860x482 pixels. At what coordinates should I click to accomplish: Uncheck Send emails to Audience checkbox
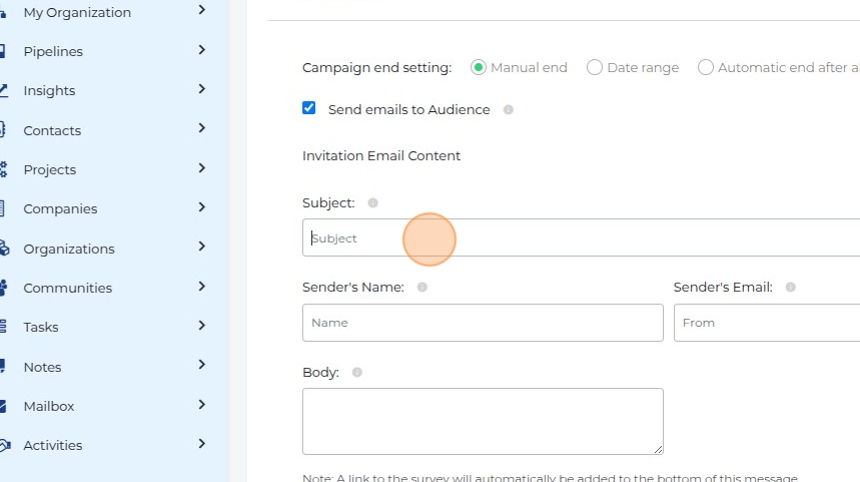tap(309, 108)
